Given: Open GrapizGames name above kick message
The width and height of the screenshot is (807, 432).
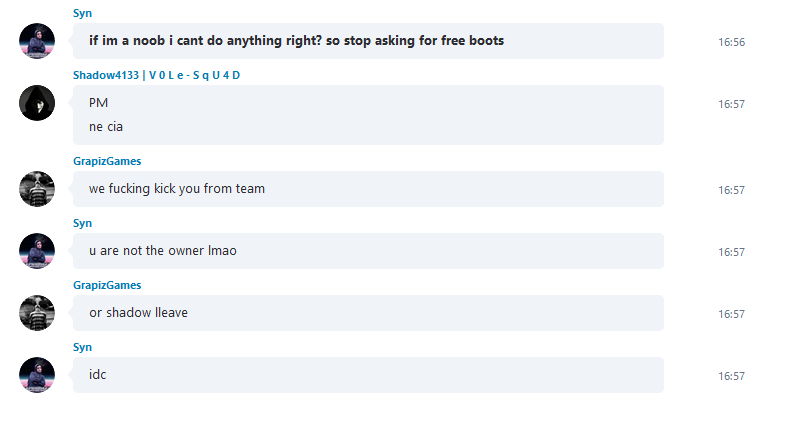Looking at the screenshot, I should click(107, 161).
